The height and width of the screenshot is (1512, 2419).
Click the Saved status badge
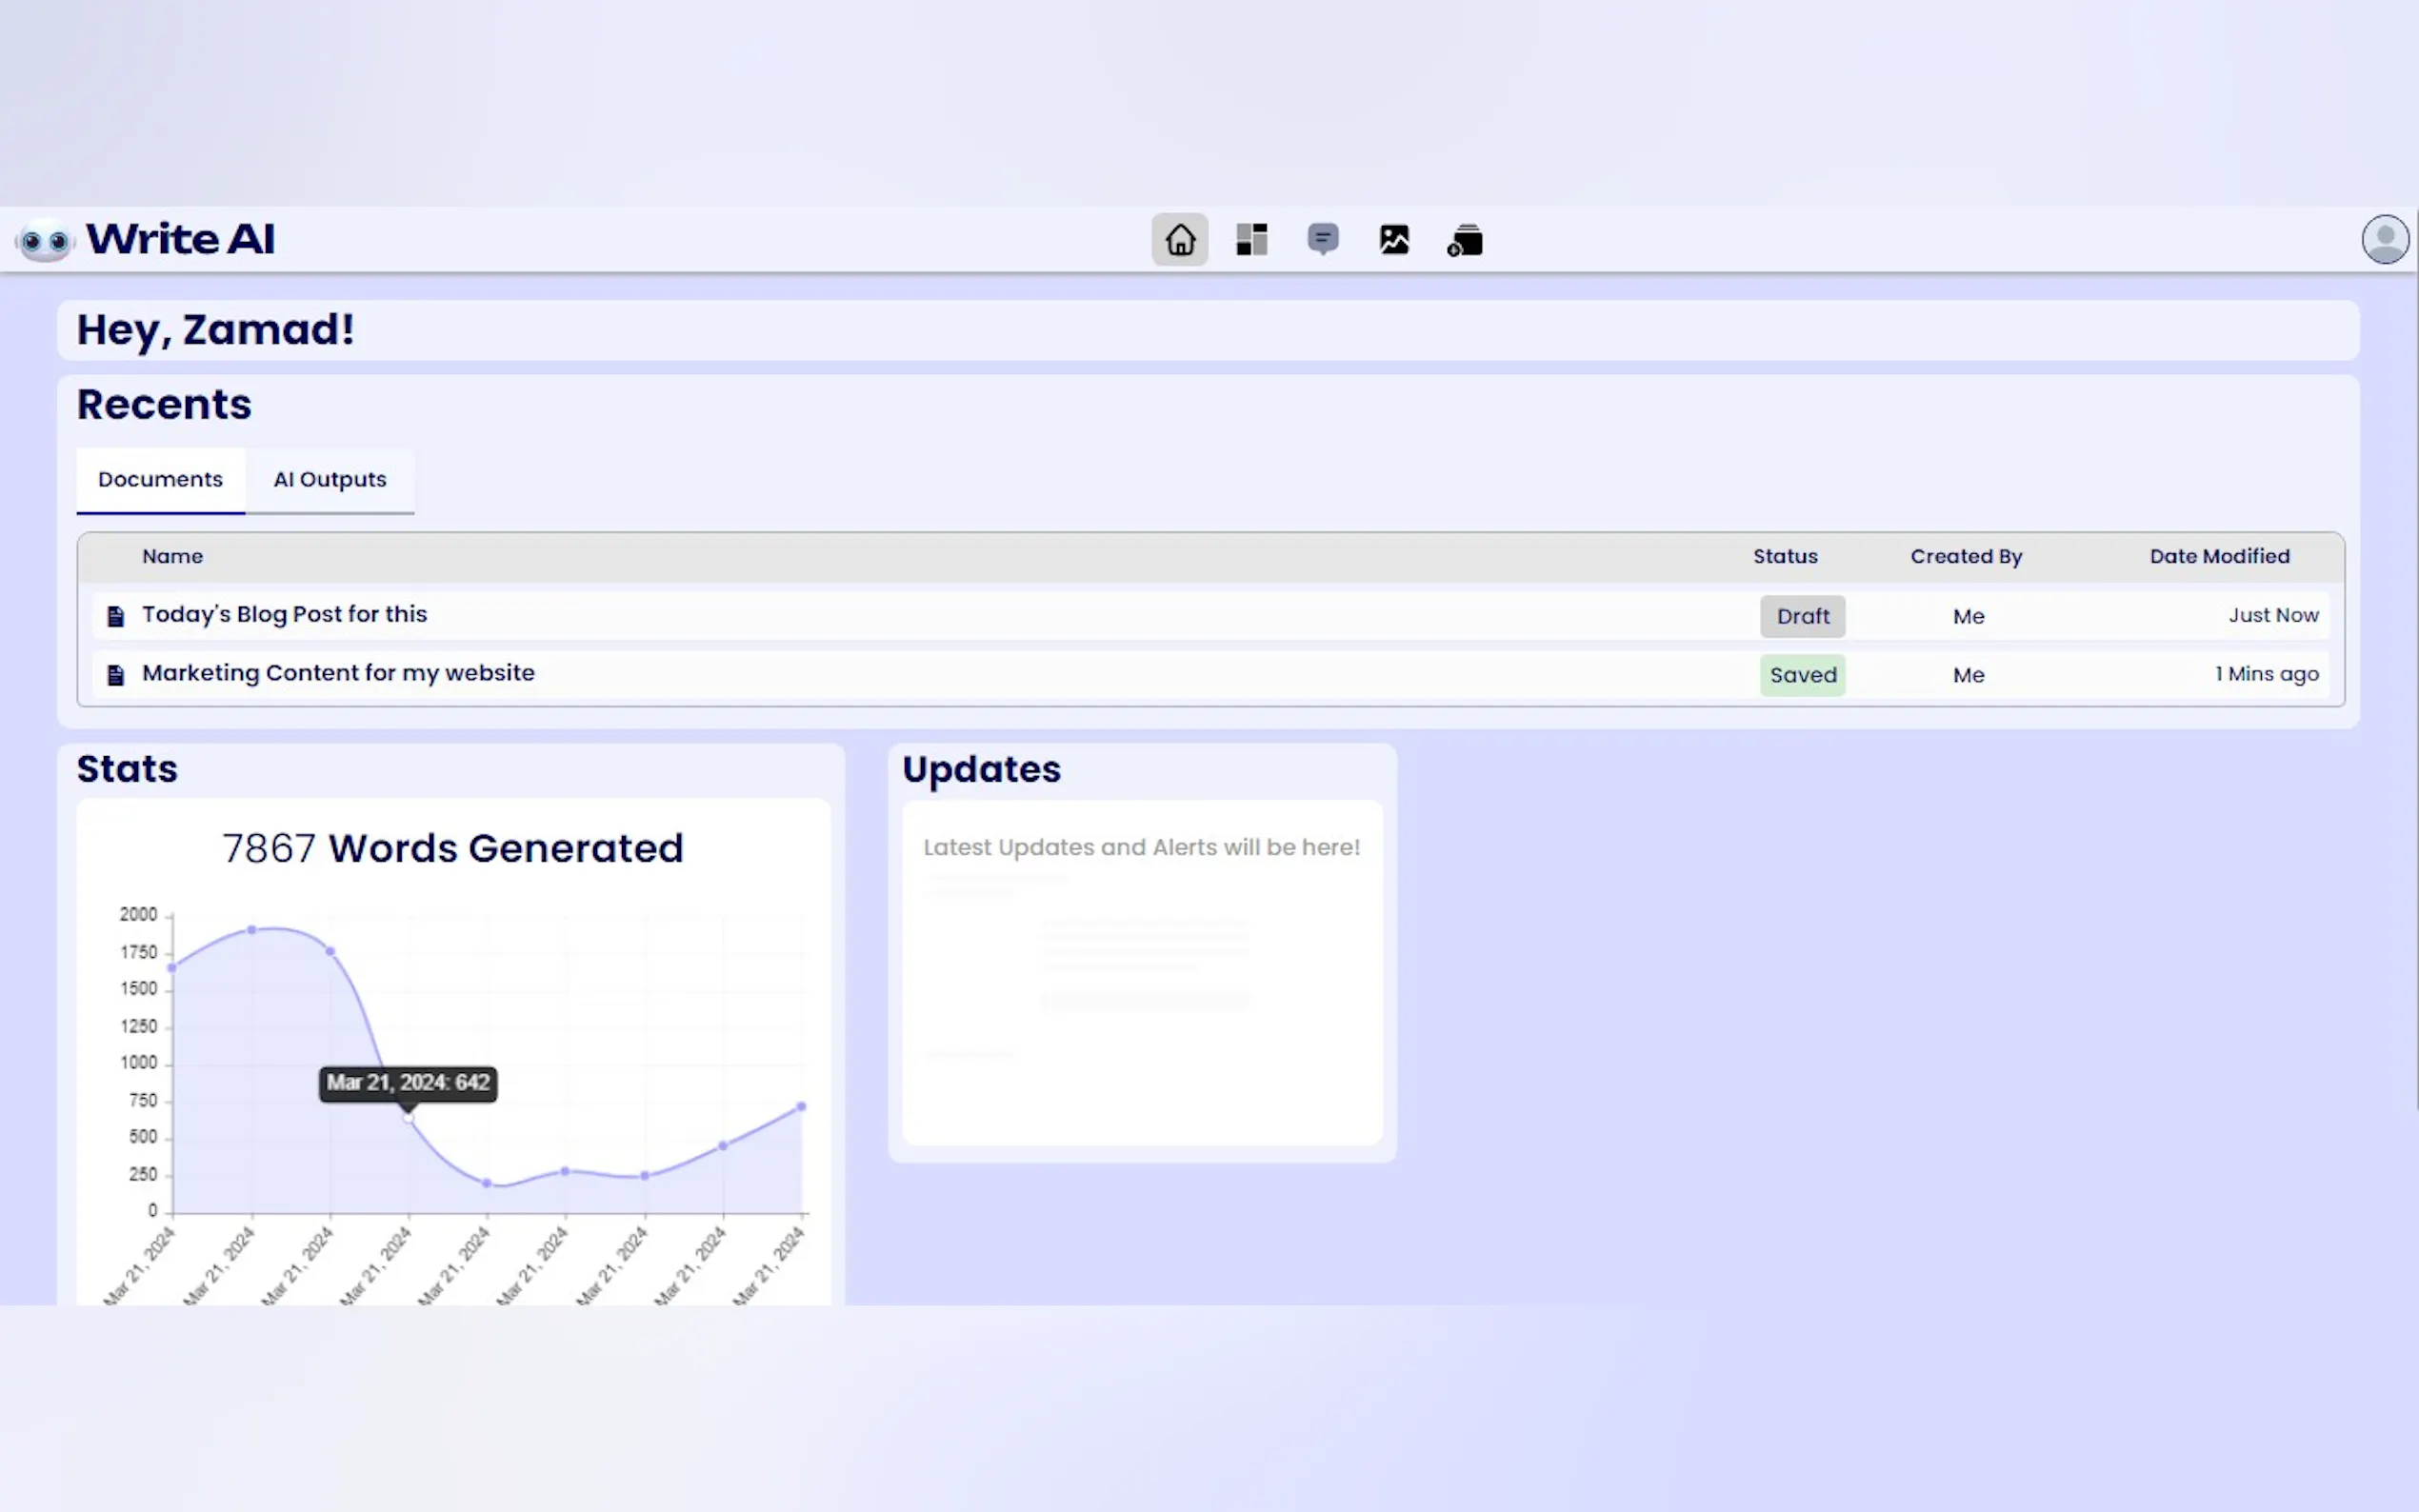pyautogui.click(x=1802, y=675)
